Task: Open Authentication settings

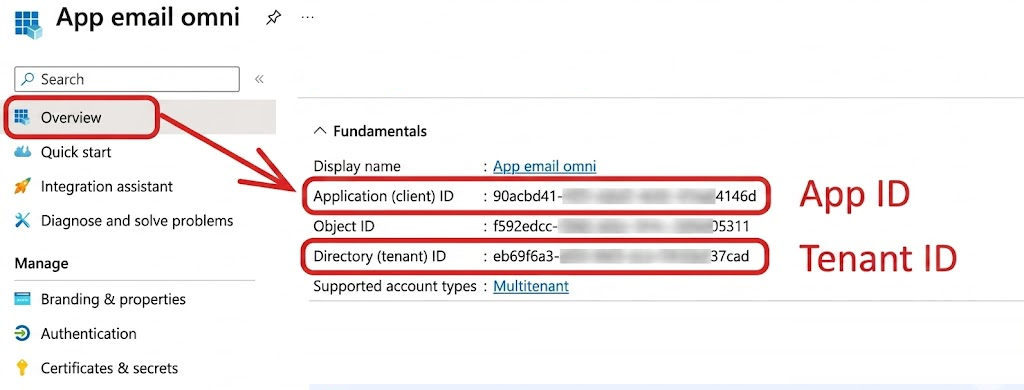Action: [x=88, y=334]
